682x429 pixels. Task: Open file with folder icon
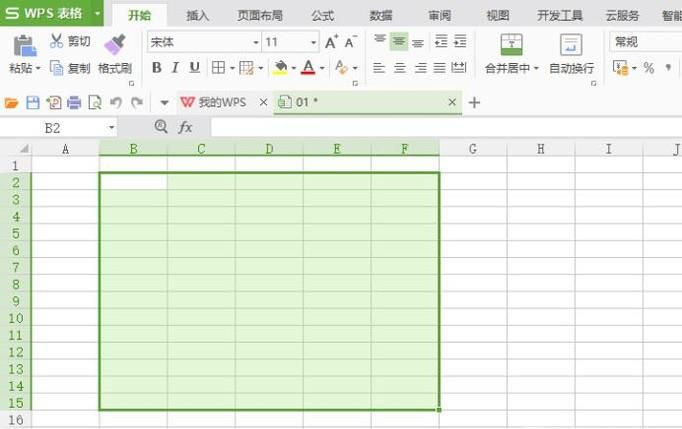tap(11, 103)
